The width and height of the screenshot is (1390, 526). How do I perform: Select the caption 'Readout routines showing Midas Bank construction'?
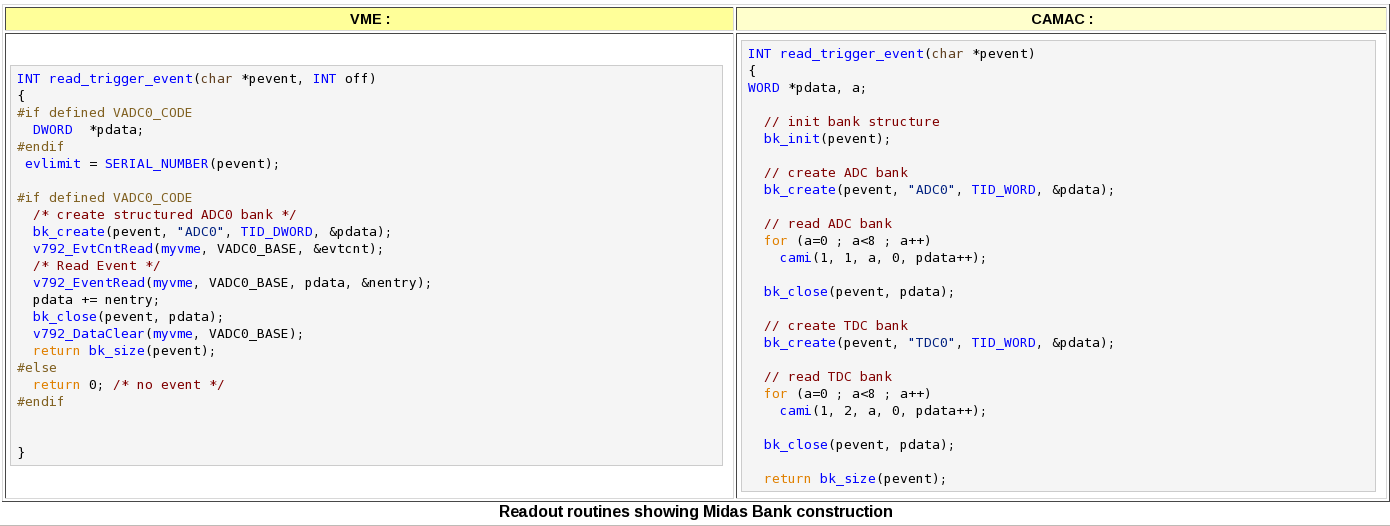[695, 512]
